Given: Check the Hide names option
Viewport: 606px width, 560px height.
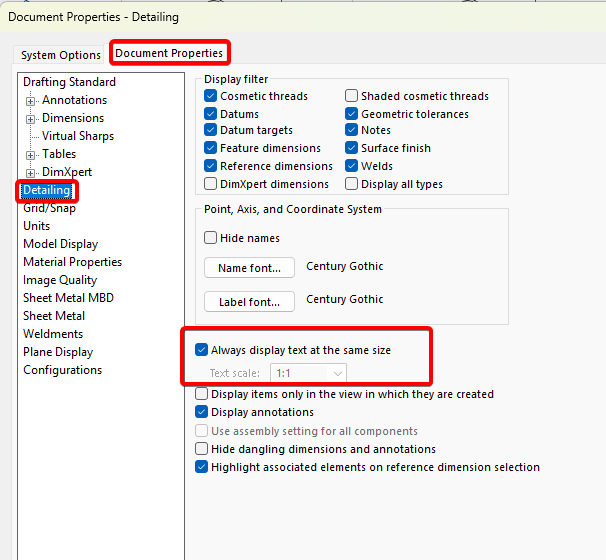Looking at the screenshot, I should click(210, 238).
